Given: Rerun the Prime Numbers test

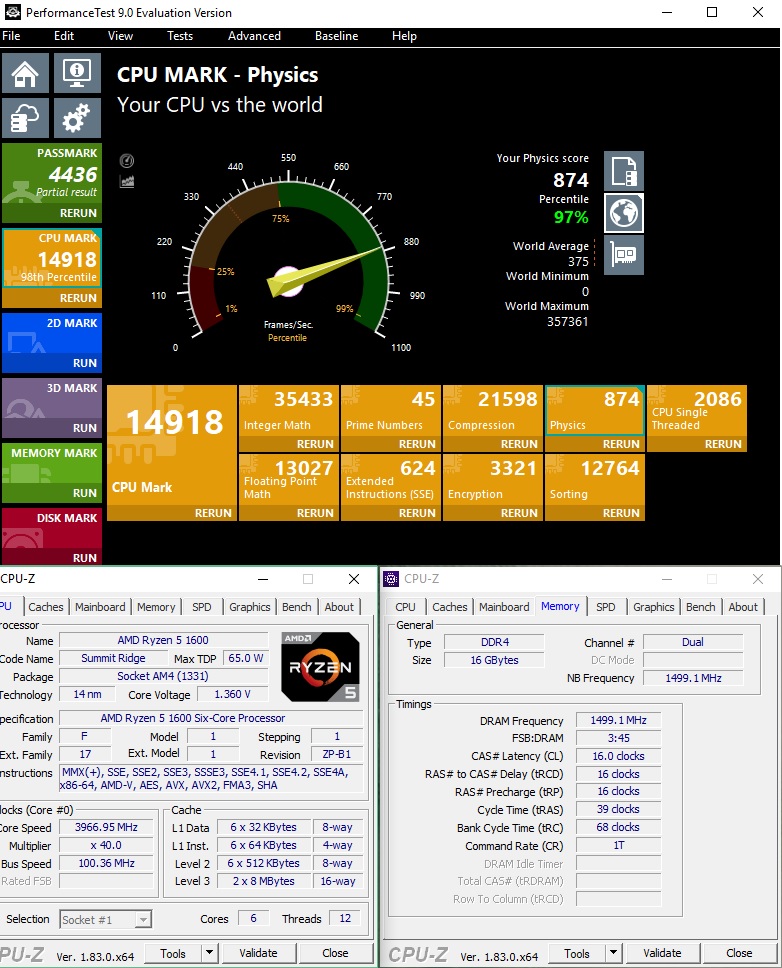Looking at the screenshot, I should click(x=417, y=444).
